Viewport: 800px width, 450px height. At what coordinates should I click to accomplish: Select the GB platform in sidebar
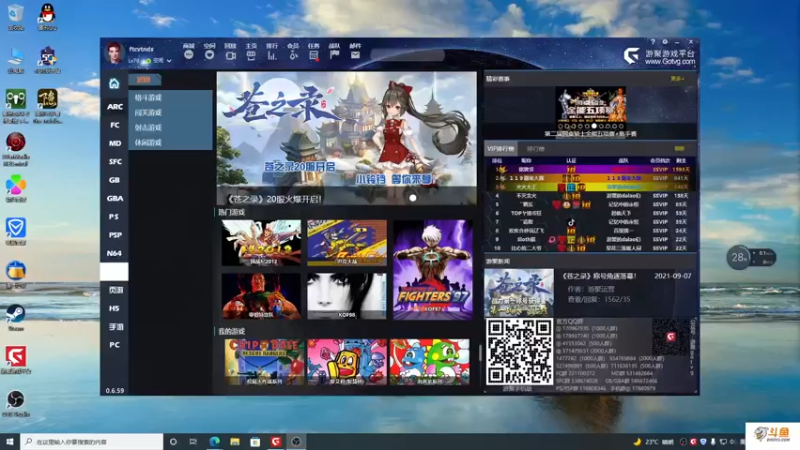tap(115, 180)
